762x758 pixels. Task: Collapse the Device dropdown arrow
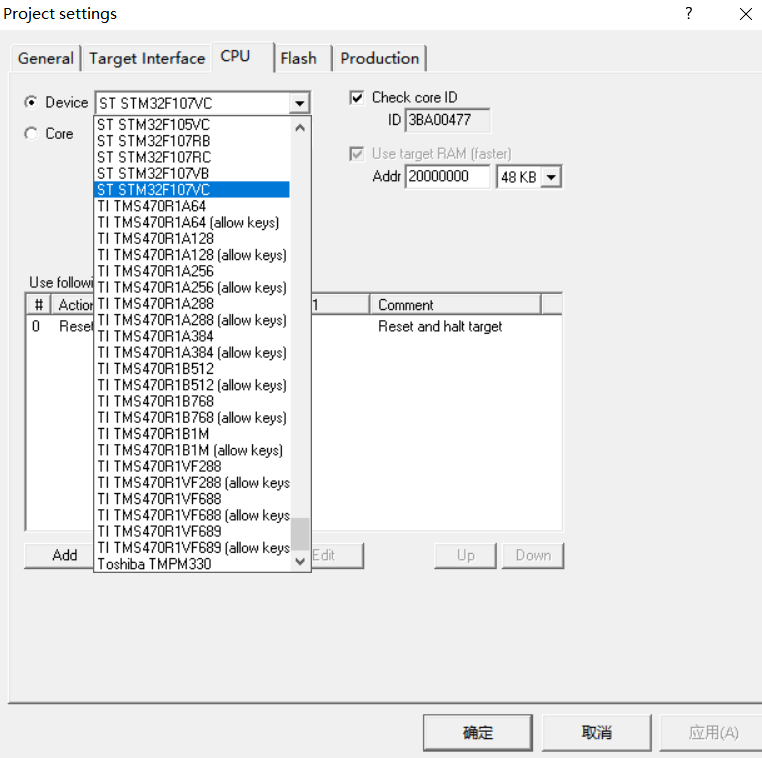(300, 103)
